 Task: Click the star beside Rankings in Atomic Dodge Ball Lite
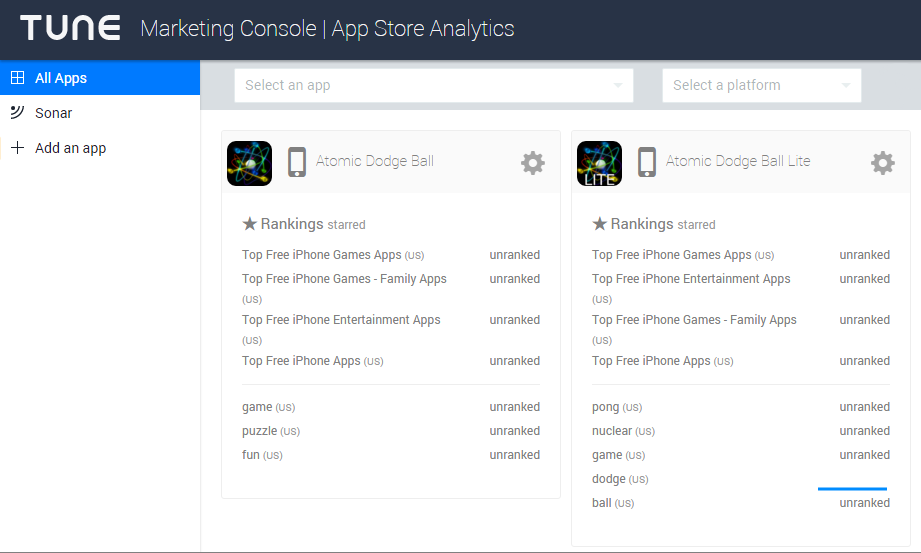[x=600, y=224]
